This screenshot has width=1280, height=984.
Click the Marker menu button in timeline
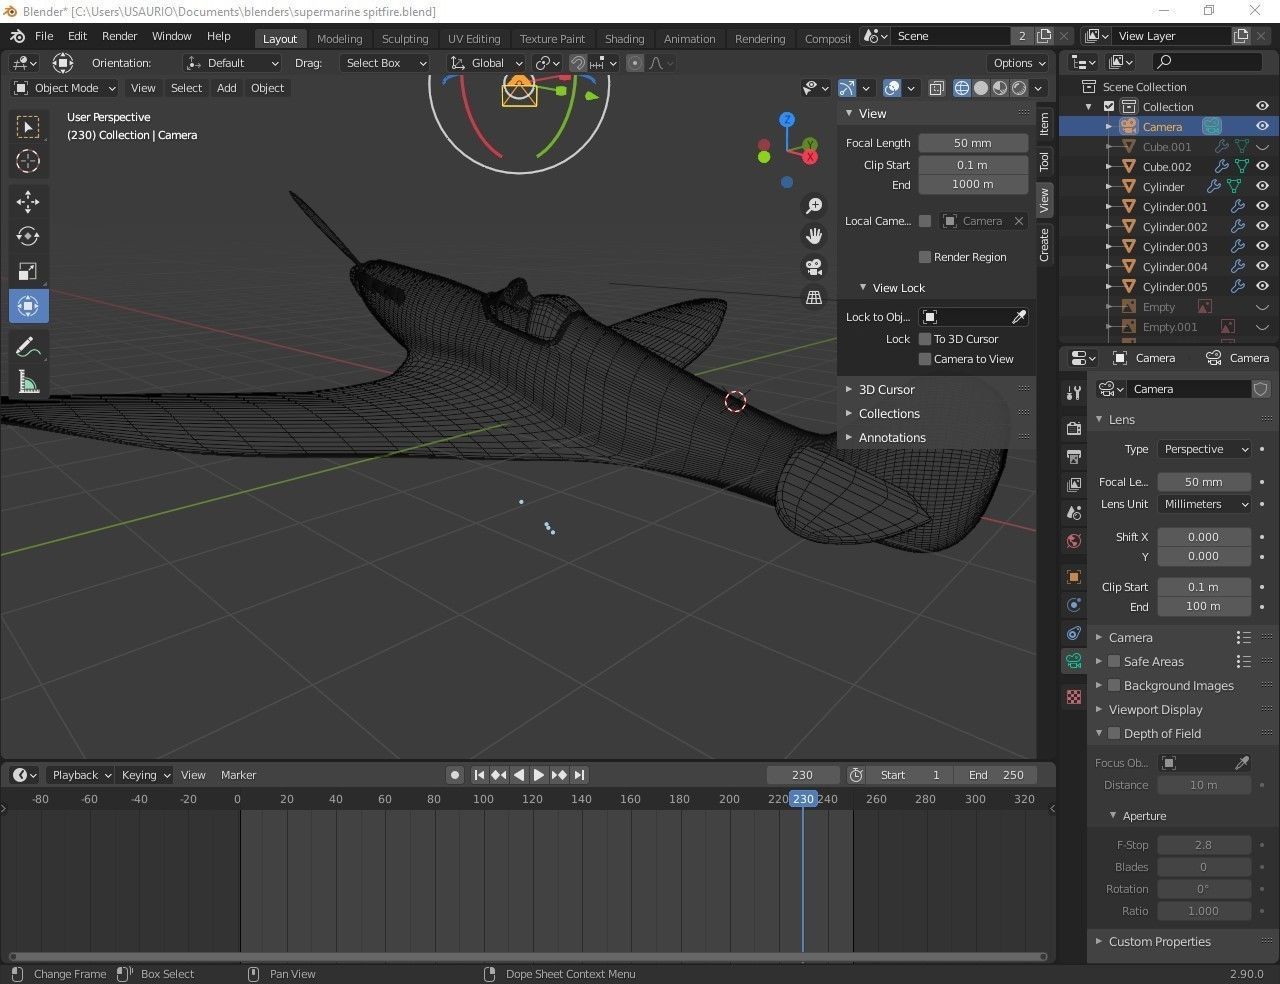click(238, 775)
